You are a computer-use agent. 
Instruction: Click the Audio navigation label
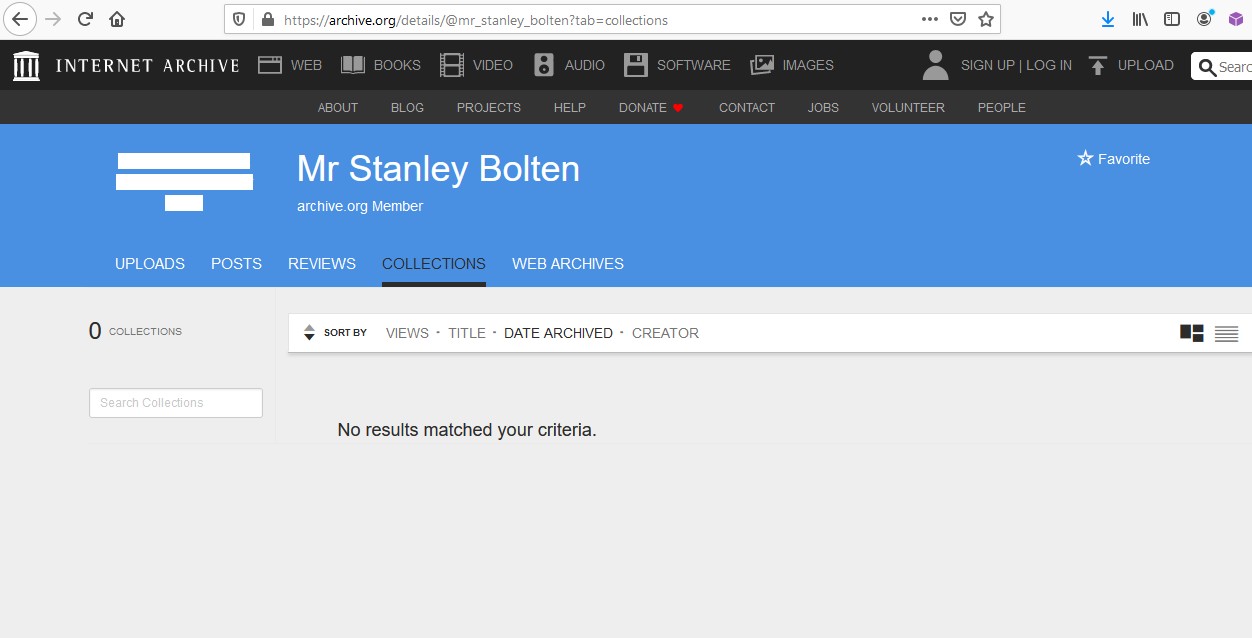[585, 65]
